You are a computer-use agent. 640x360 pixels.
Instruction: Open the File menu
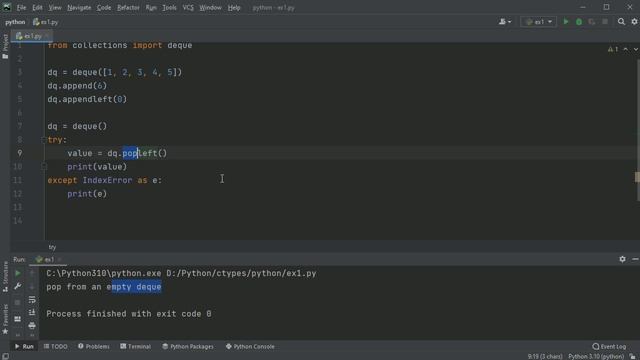pyautogui.click(x=21, y=8)
